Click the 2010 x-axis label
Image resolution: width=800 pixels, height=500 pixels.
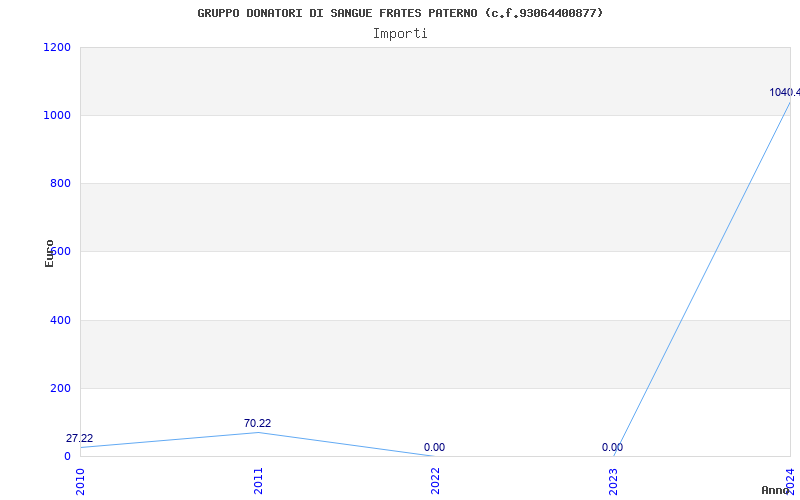click(x=80, y=481)
